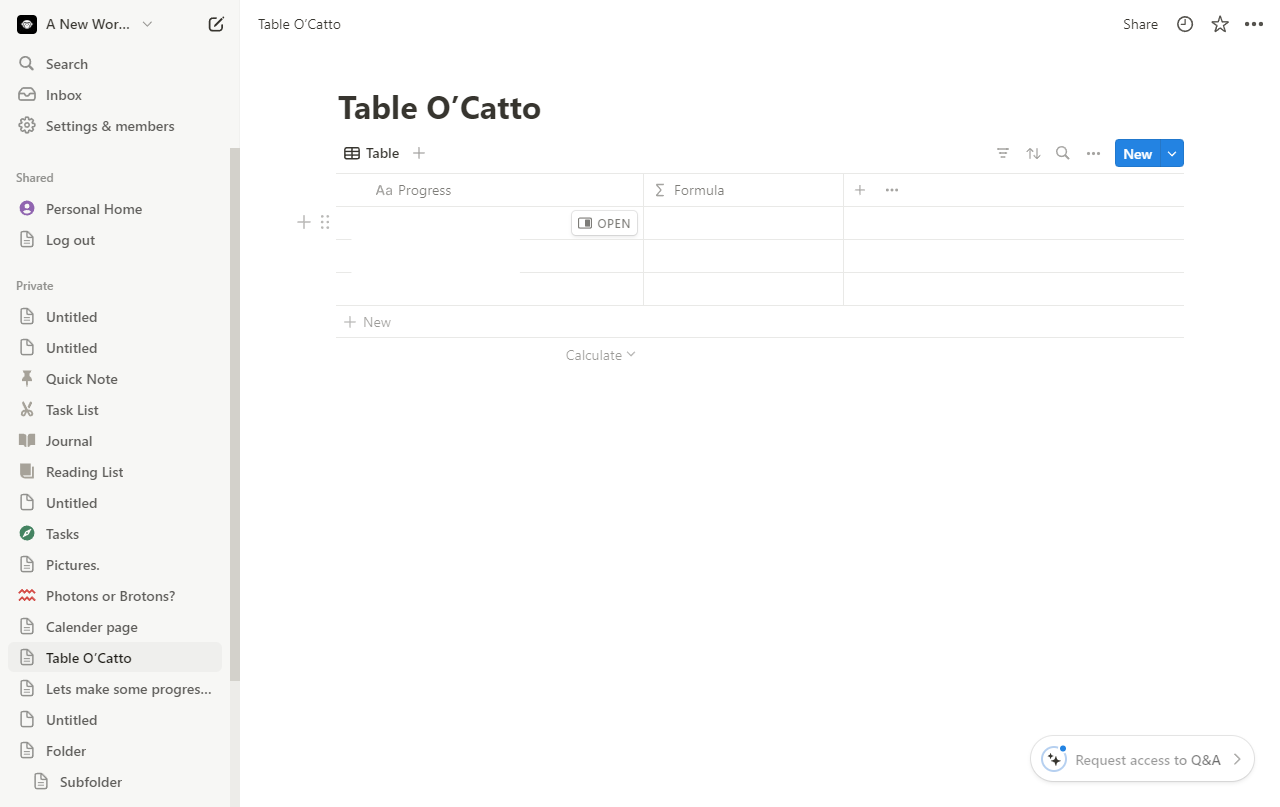Open the filter icon in table toolbar
This screenshot has height=807, width=1280.
pyautogui.click(x=1003, y=153)
